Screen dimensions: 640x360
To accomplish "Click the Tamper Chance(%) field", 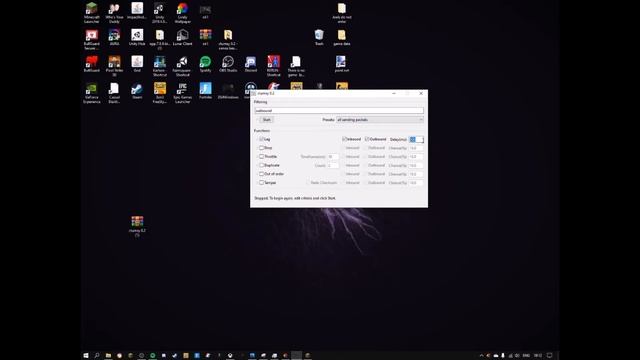I will pyautogui.click(x=416, y=183).
